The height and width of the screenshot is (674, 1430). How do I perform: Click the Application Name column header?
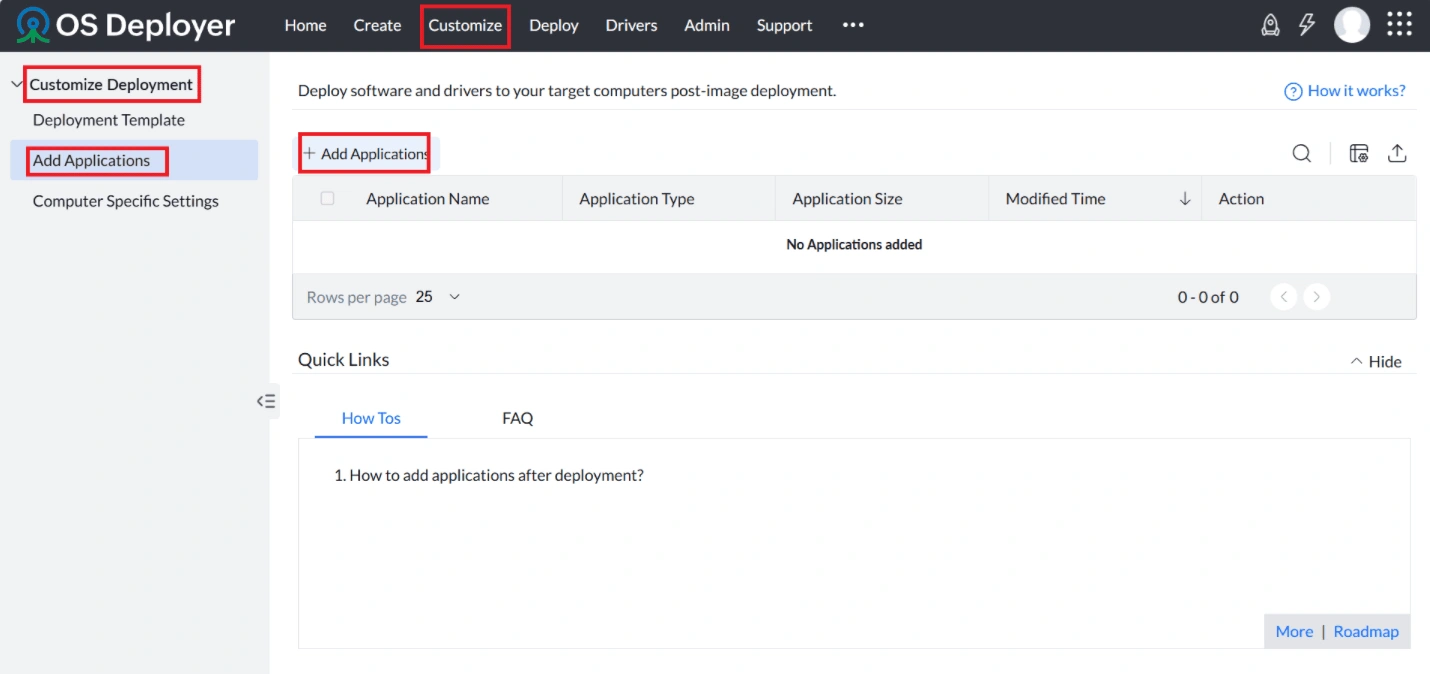pos(427,199)
